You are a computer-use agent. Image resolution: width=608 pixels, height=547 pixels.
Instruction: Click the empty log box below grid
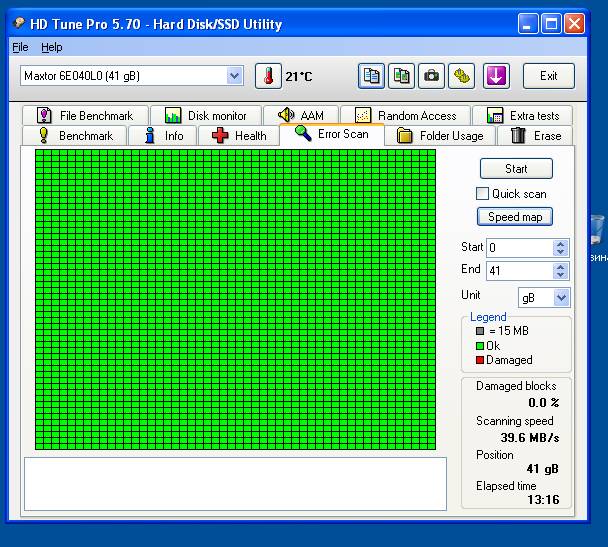[235, 484]
